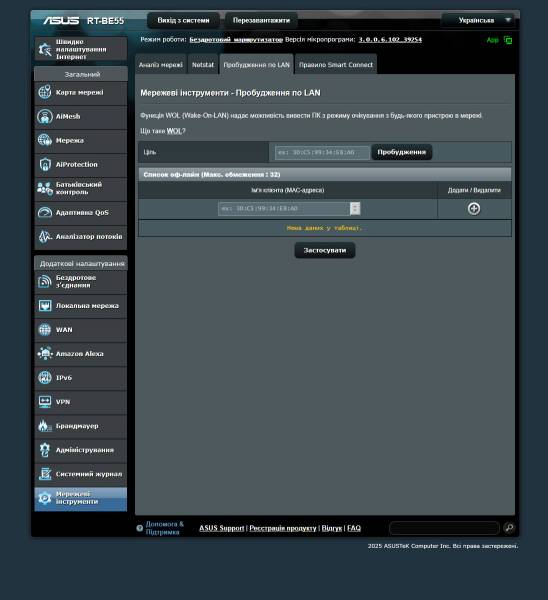Viewport: 548px width, 600px height.
Task: Add client with the plus circle icon
Action: [474, 209]
